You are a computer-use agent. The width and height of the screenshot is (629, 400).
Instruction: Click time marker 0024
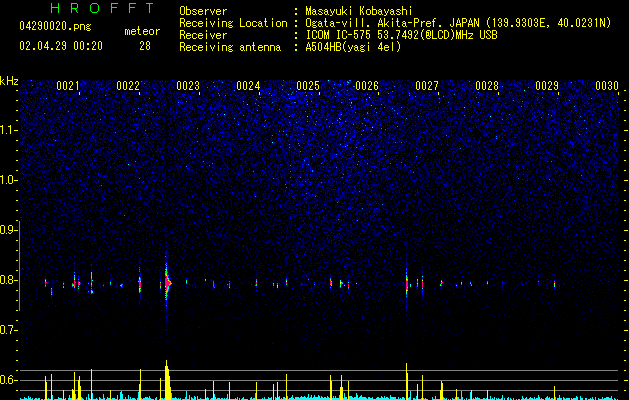(248, 86)
